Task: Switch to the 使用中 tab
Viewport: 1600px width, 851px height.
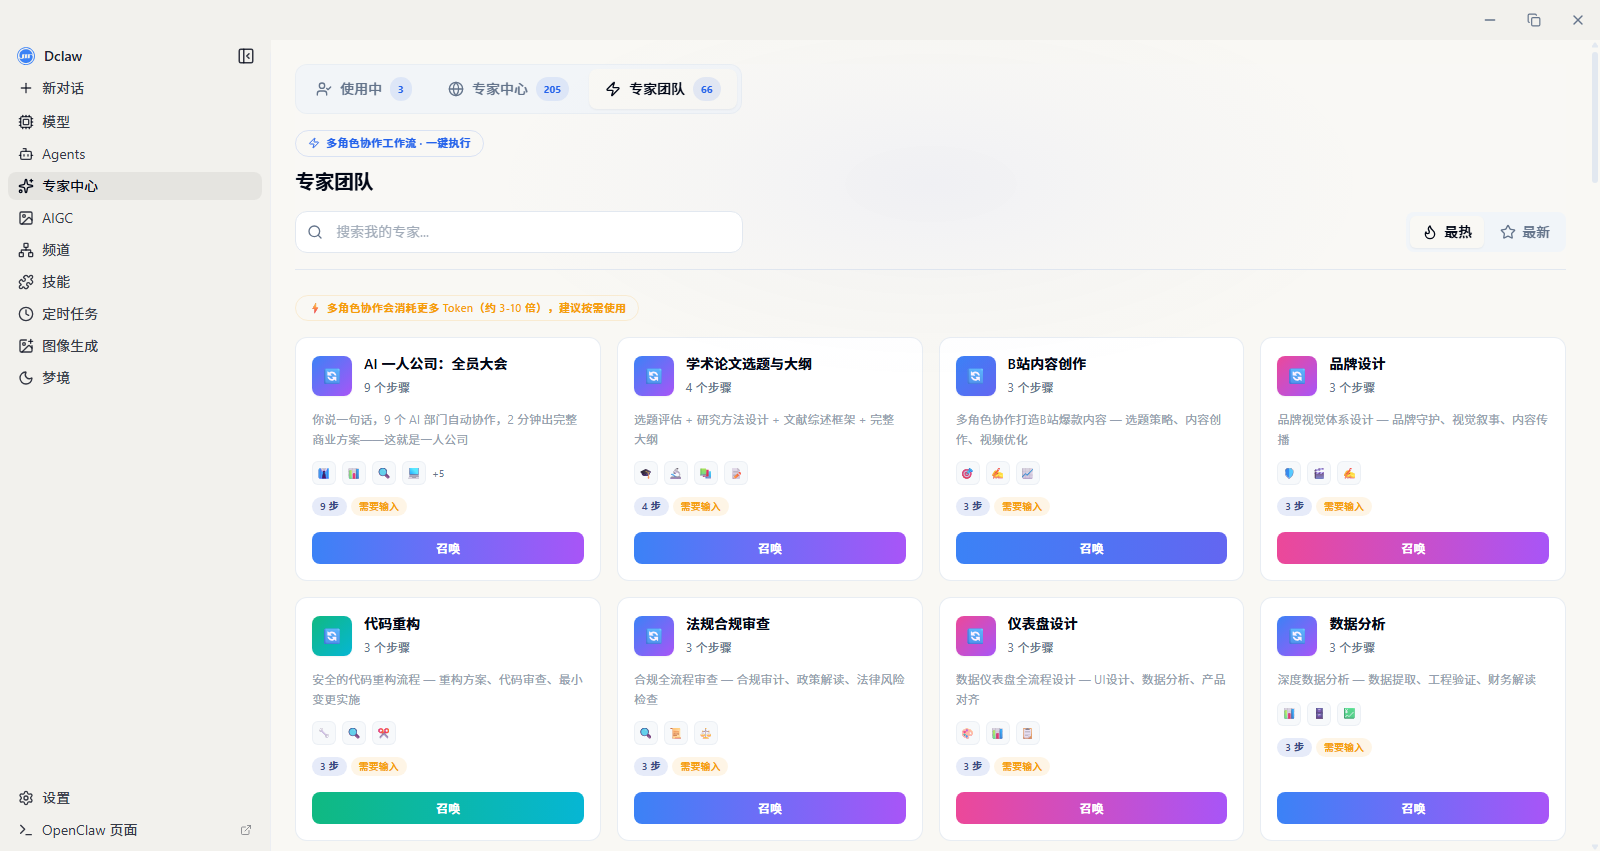Action: tap(362, 89)
